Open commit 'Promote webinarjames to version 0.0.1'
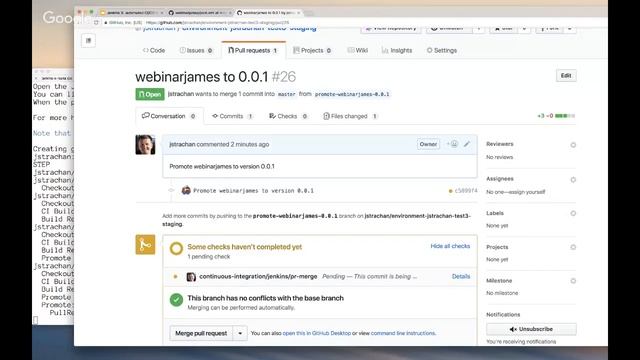Screen dimensions: 640x360 pyautogui.click(x=253, y=191)
